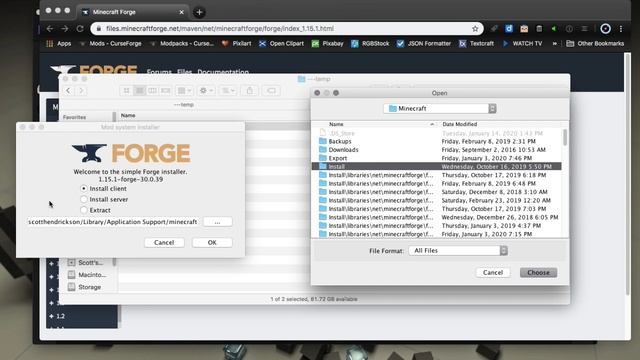Screen dimensions: 640x360
Task: Click Cancel in the Open dialog
Action: tap(493, 273)
